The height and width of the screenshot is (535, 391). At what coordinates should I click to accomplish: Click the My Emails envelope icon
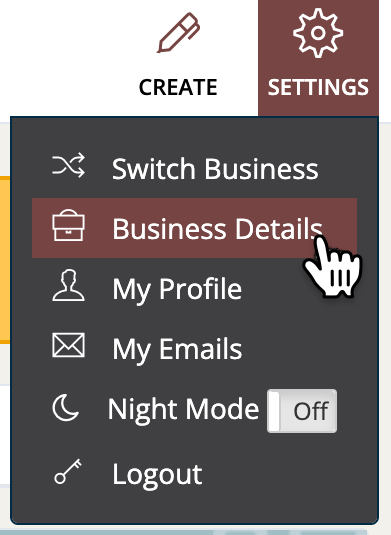69,345
